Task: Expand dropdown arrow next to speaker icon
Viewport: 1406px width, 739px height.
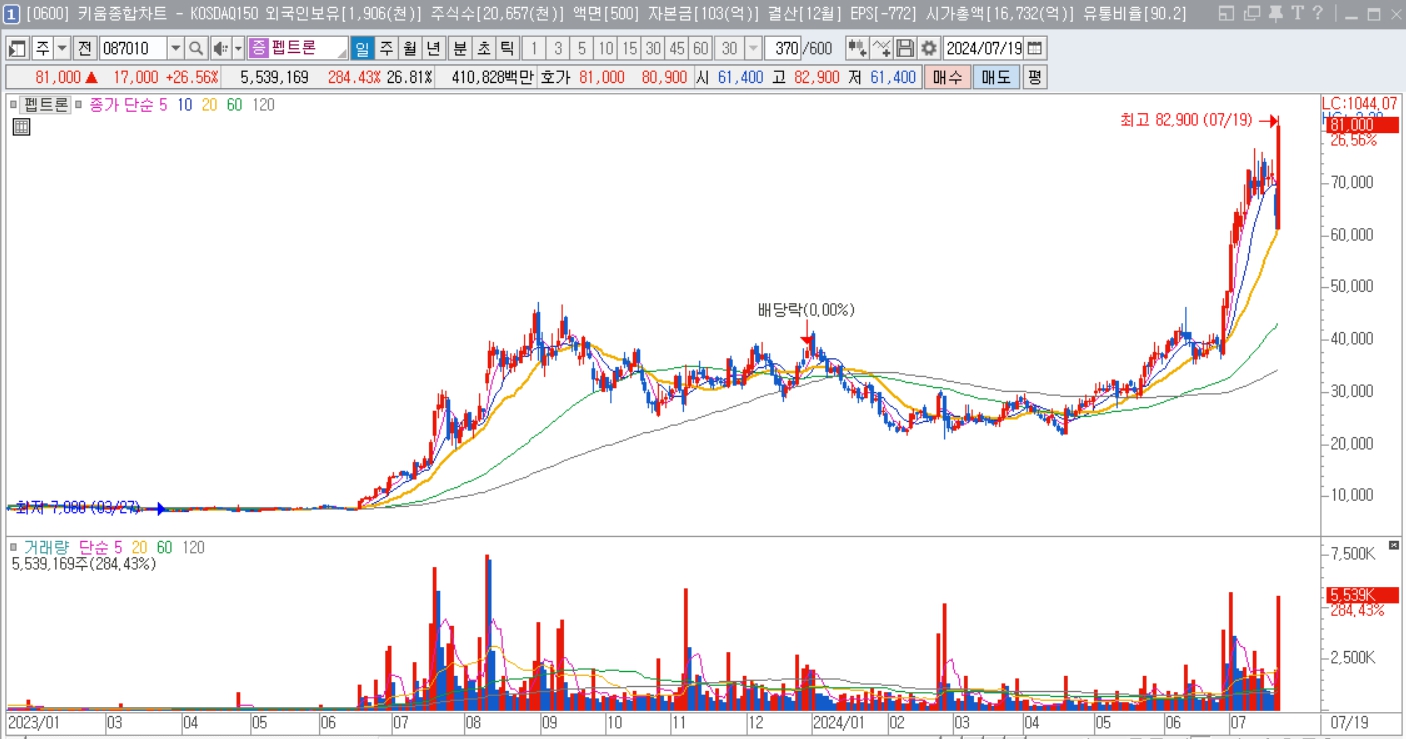Action: pos(238,48)
